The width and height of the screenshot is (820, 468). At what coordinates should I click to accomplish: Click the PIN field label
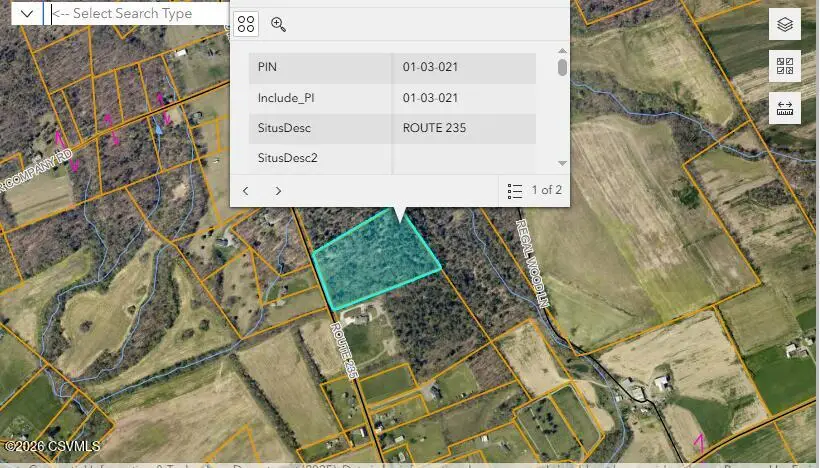click(x=267, y=67)
